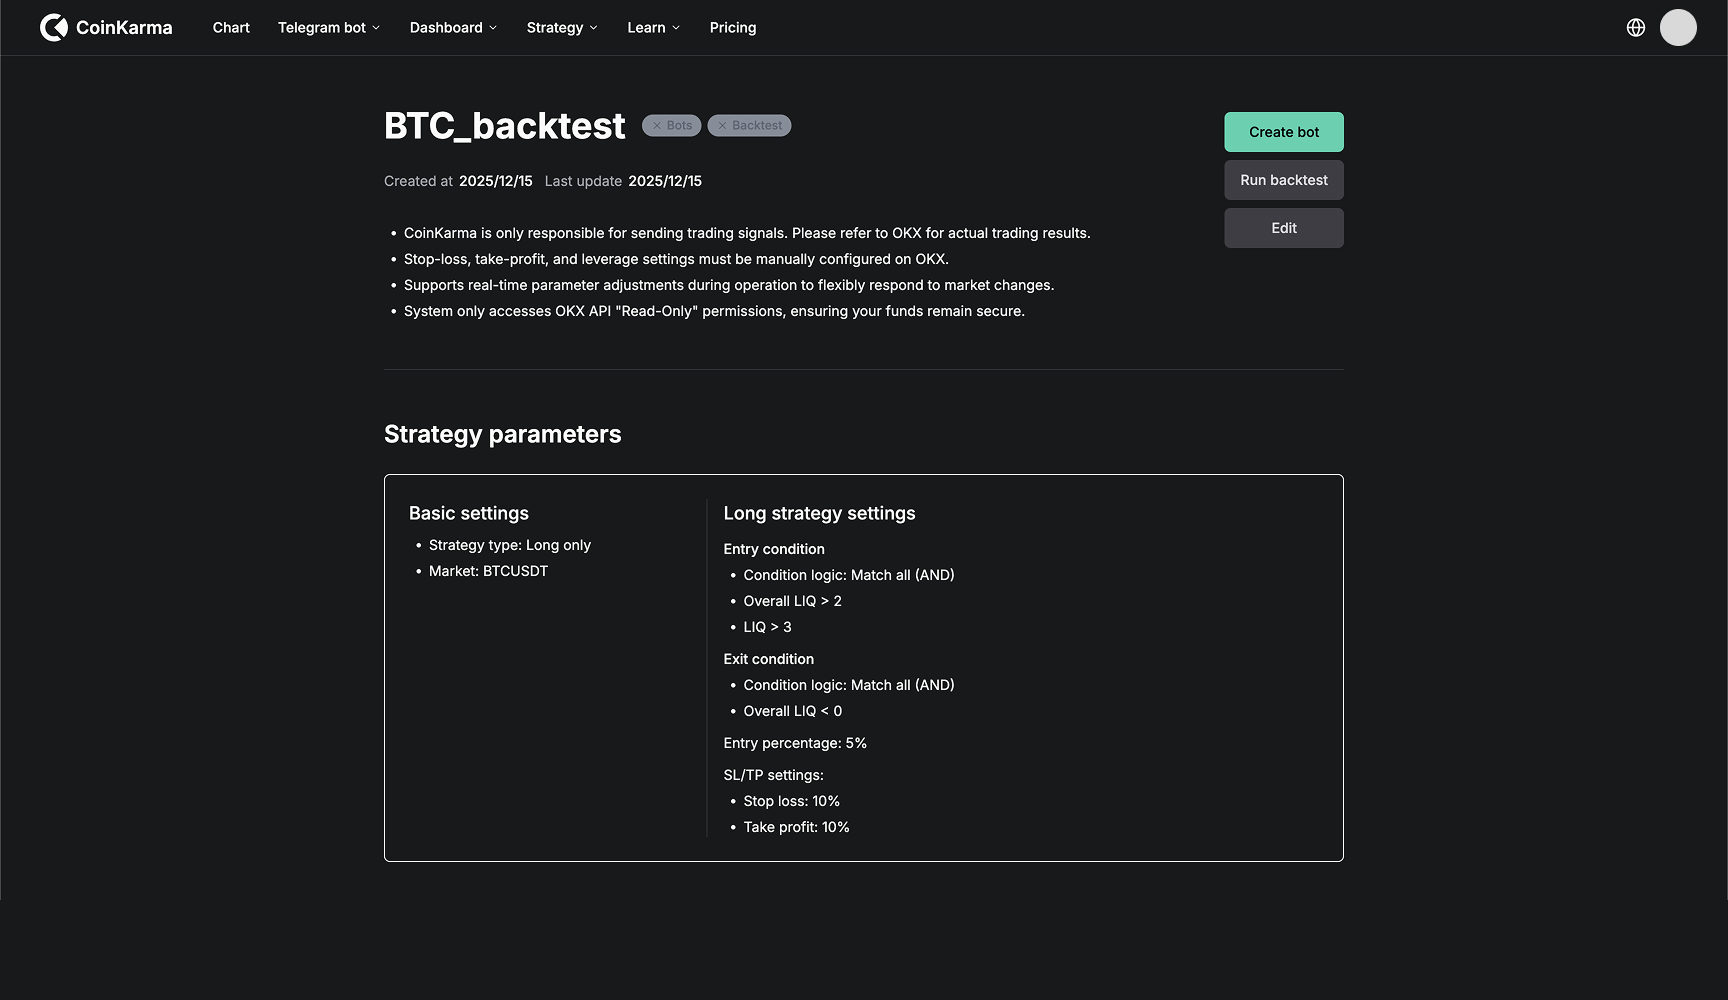
Task: Click the CoinKarma logo icon
Action: [x=54, y=28]
